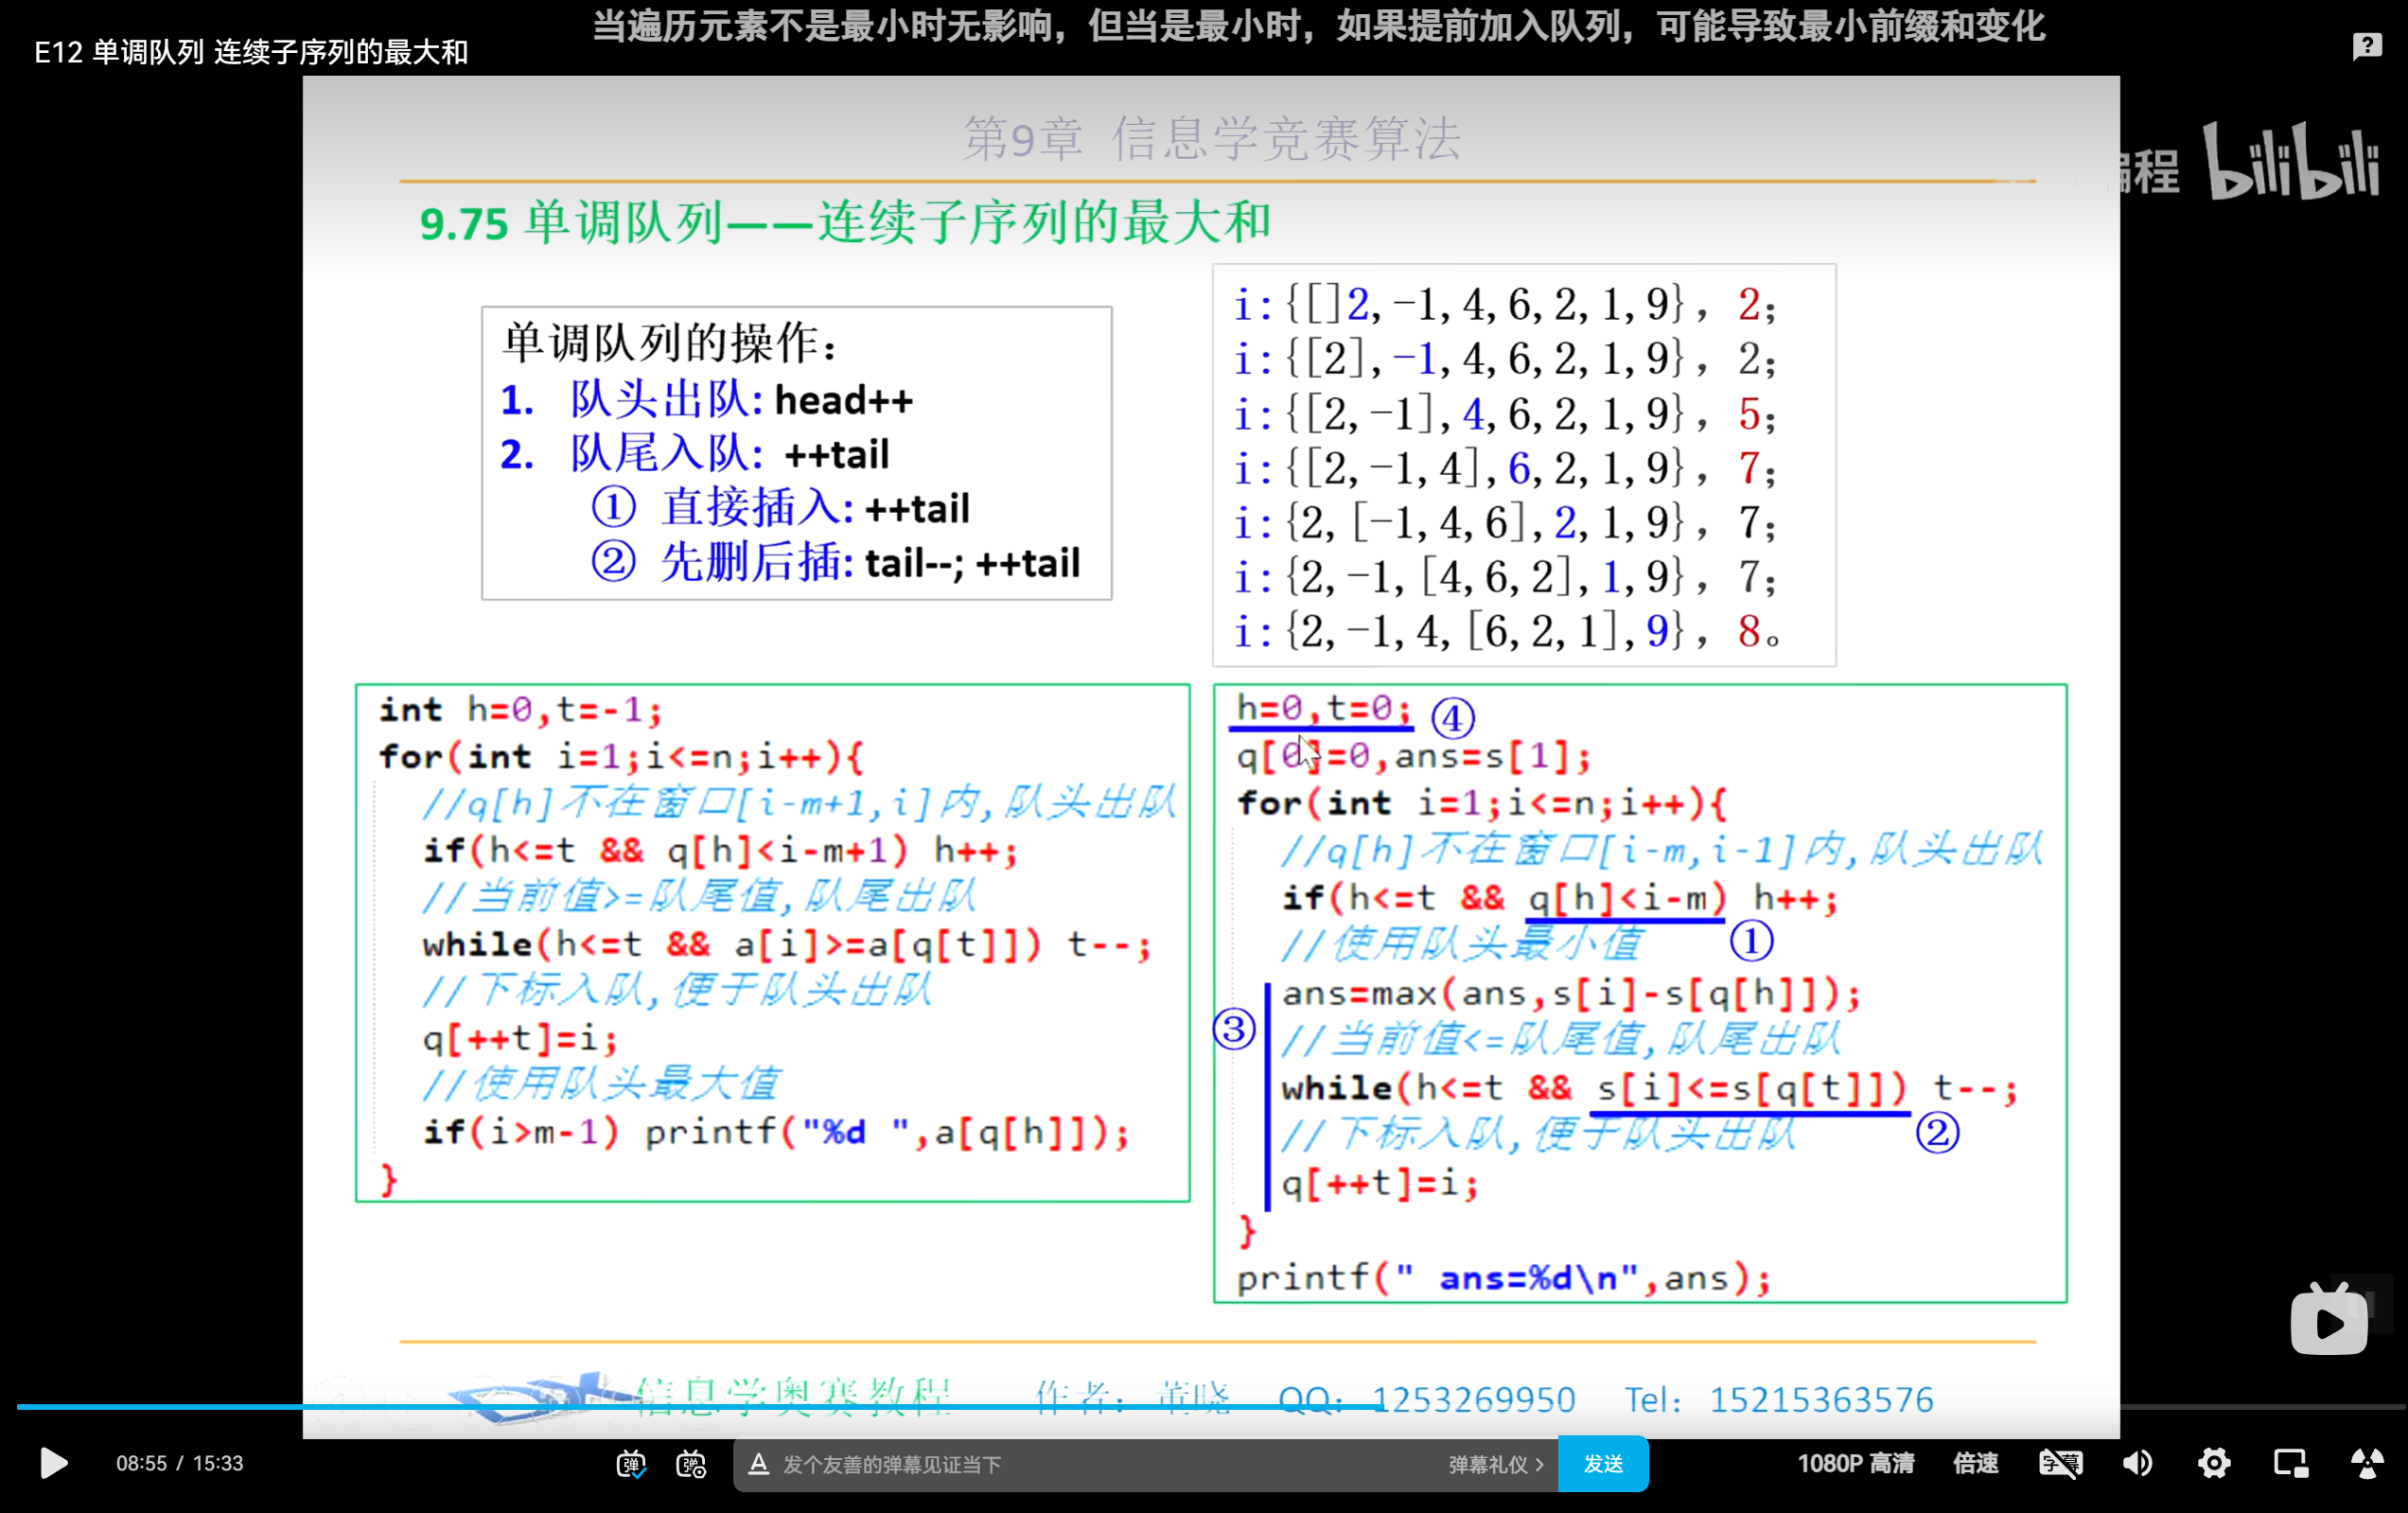This screenshot has width=2408, height=1513.
Task: Toggle danmaku display on or off
Action: pyautogui.click(x=631, y=1464)
